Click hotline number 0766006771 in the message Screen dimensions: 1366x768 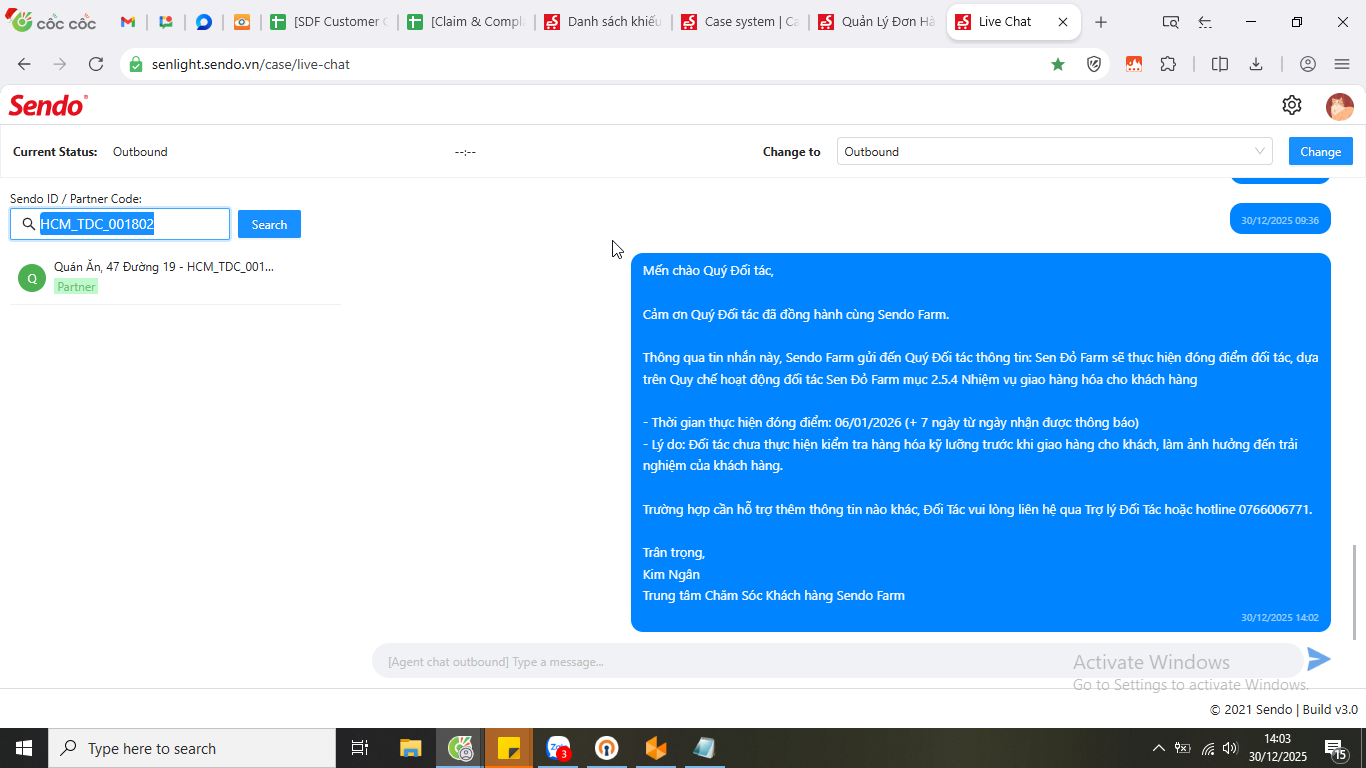point(1274,509)
